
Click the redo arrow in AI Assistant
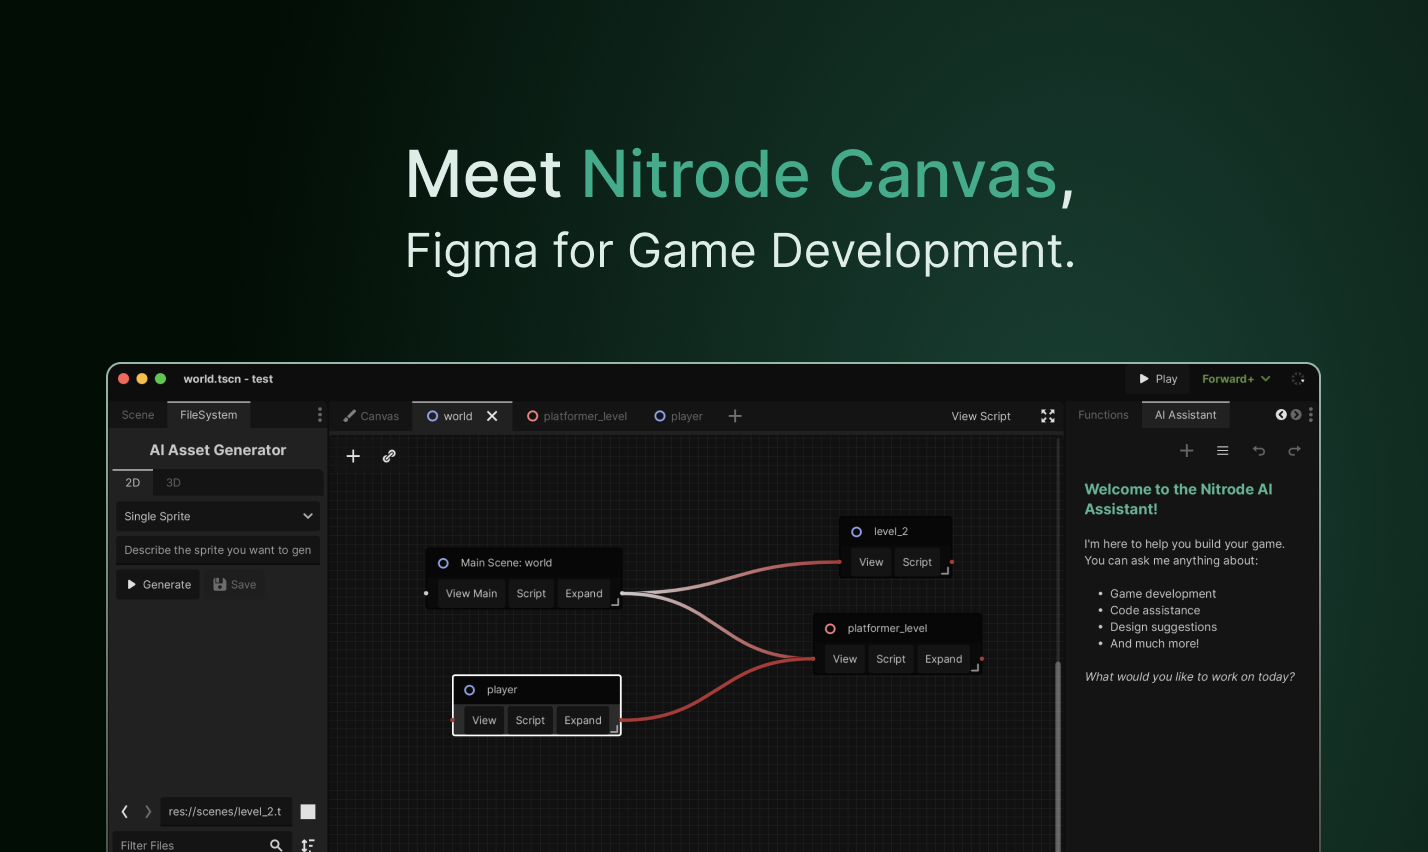coord(1295,451)
